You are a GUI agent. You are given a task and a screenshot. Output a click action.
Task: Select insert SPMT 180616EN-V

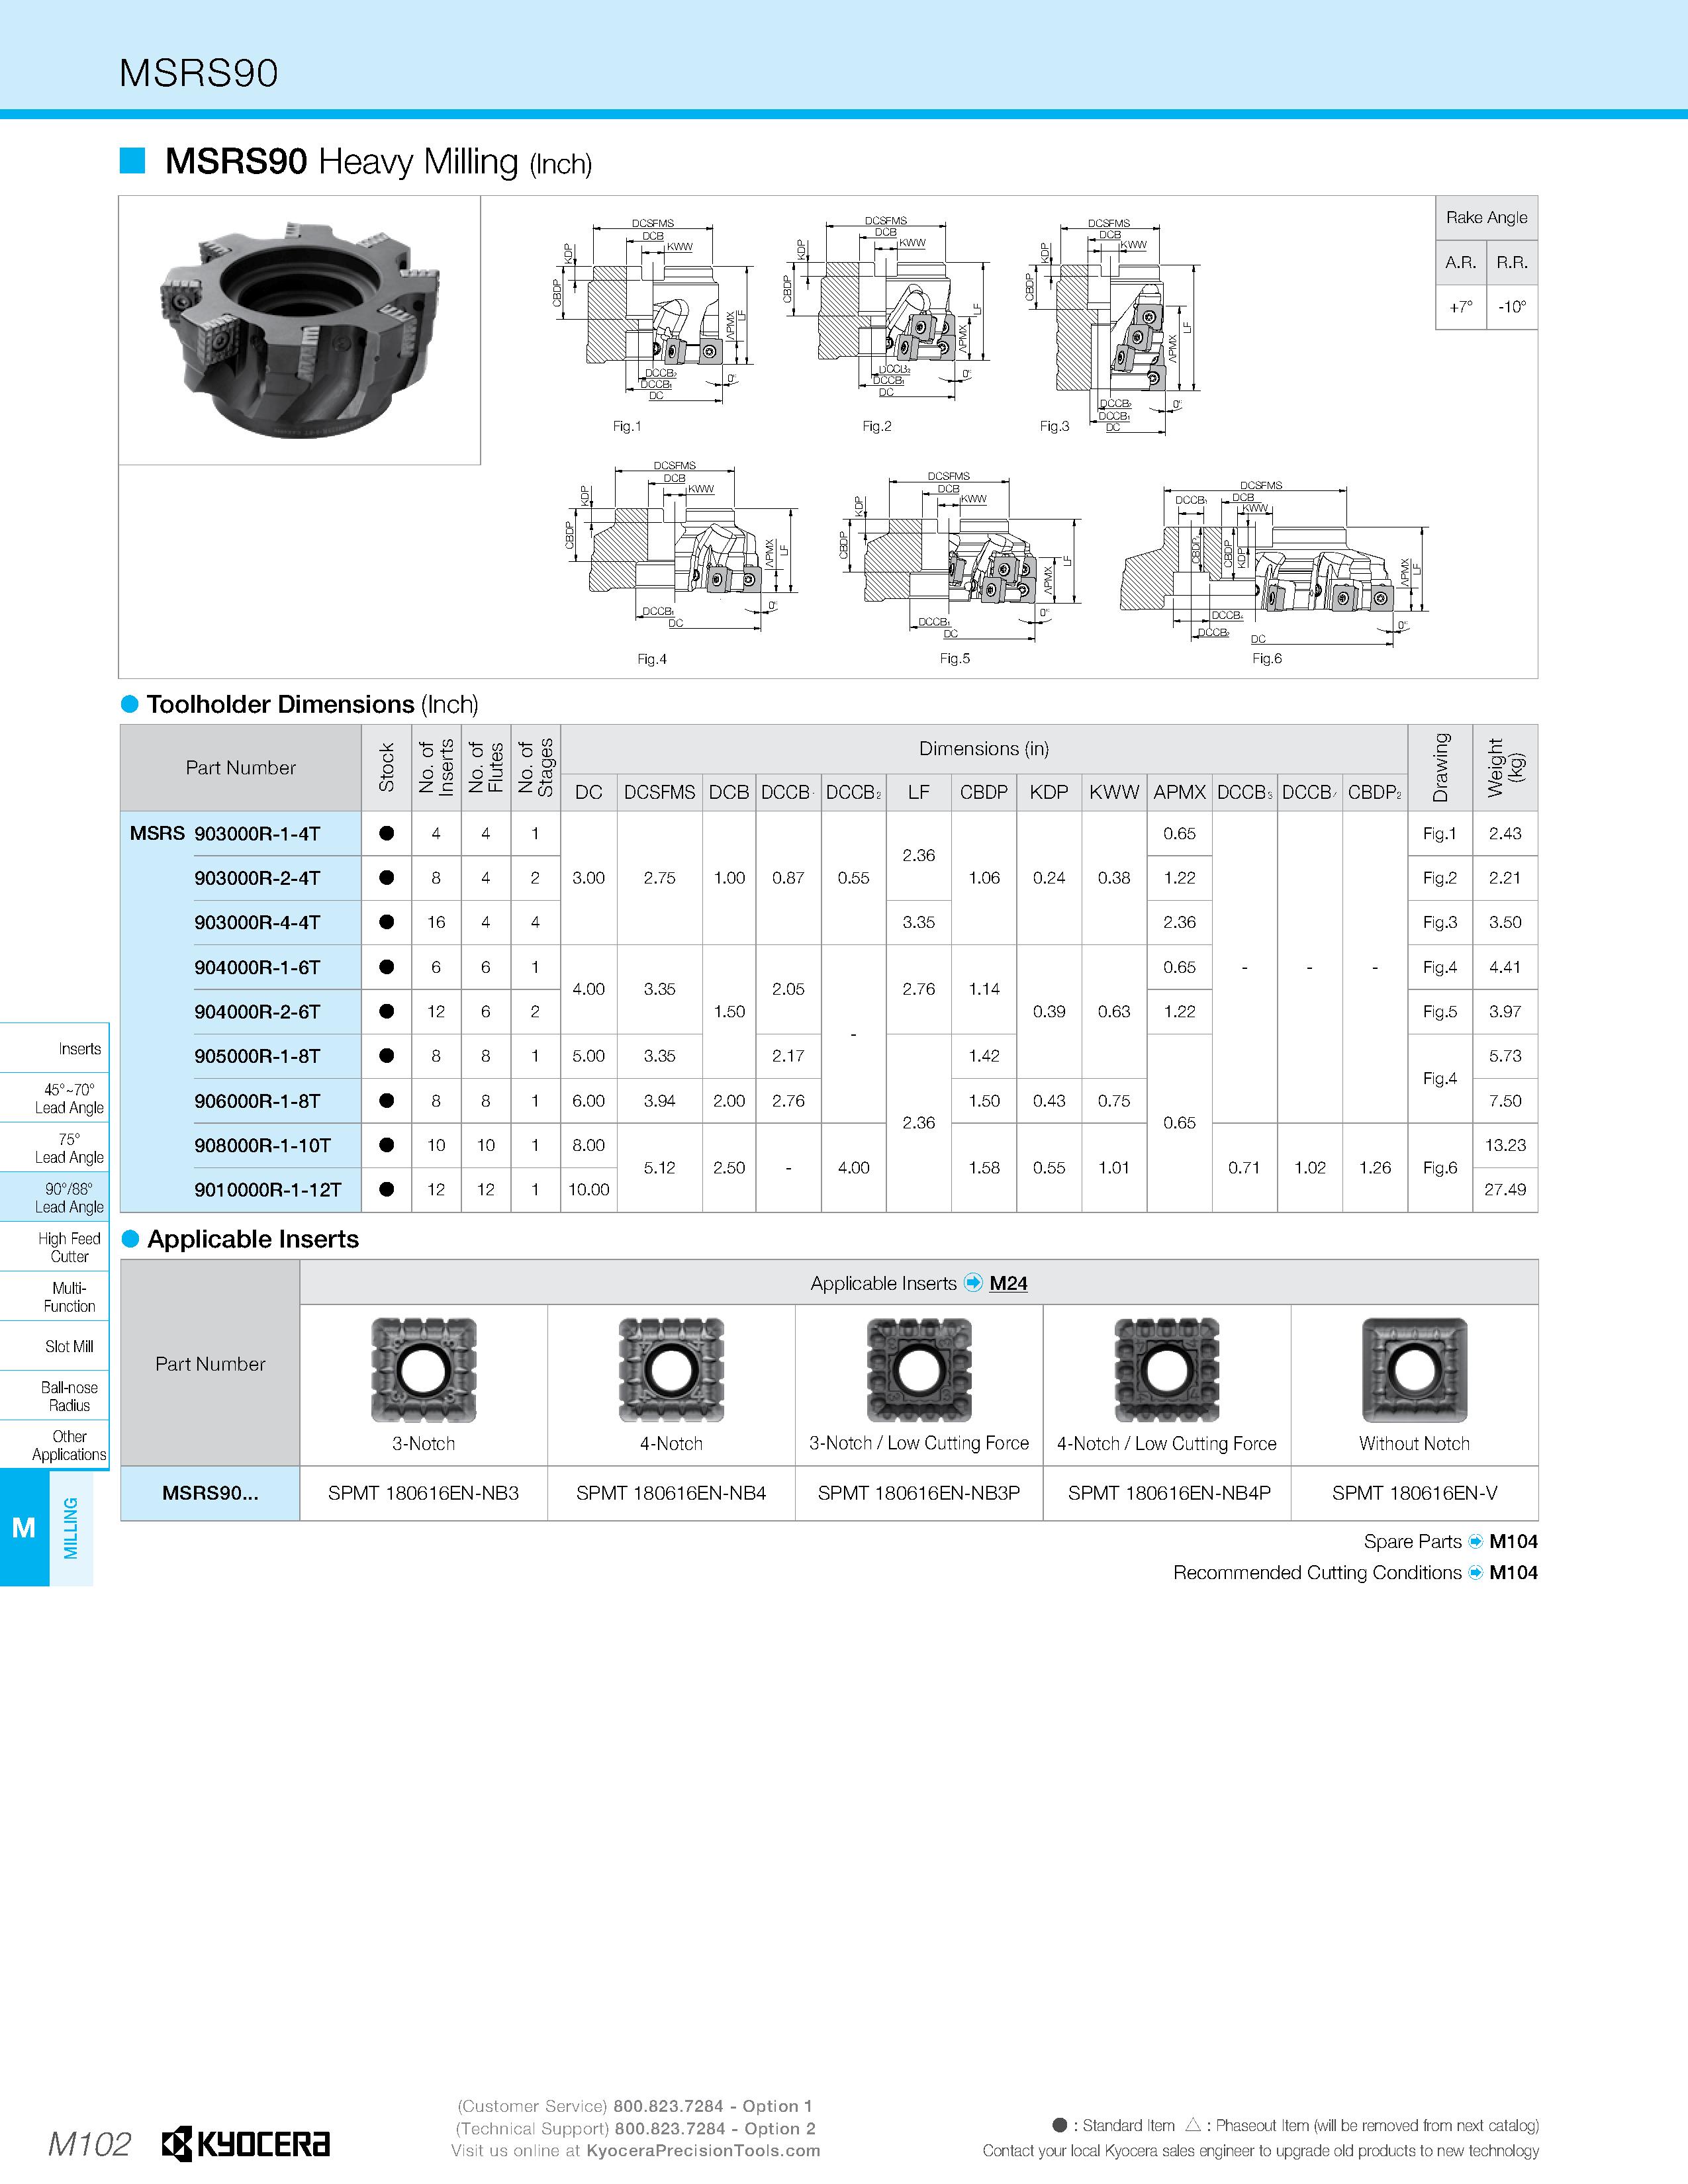click(x=1415, y=1493)
